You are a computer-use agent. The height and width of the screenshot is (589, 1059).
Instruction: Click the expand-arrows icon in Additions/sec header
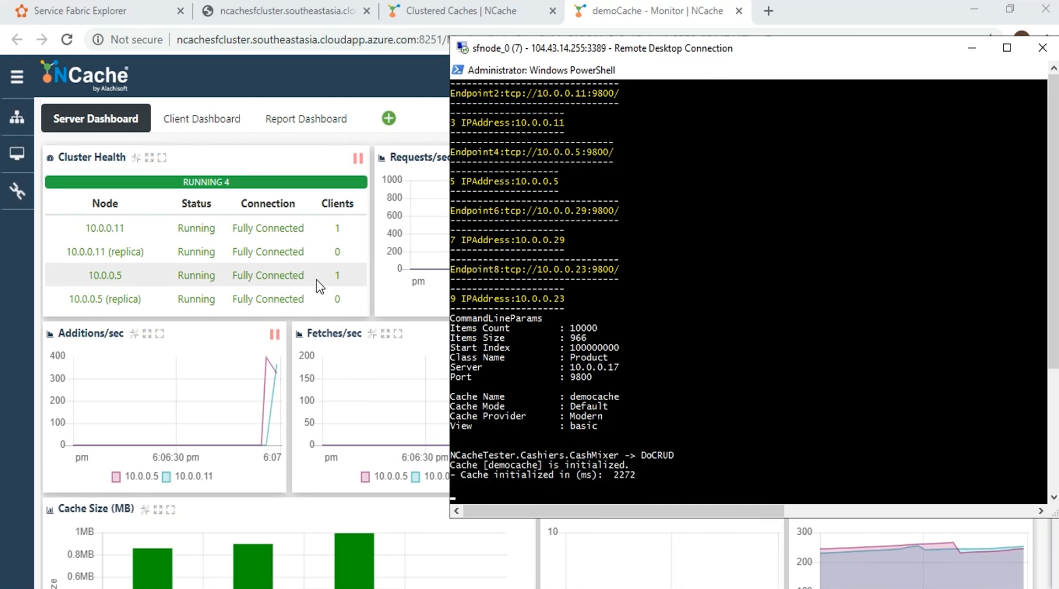point(147,334)
